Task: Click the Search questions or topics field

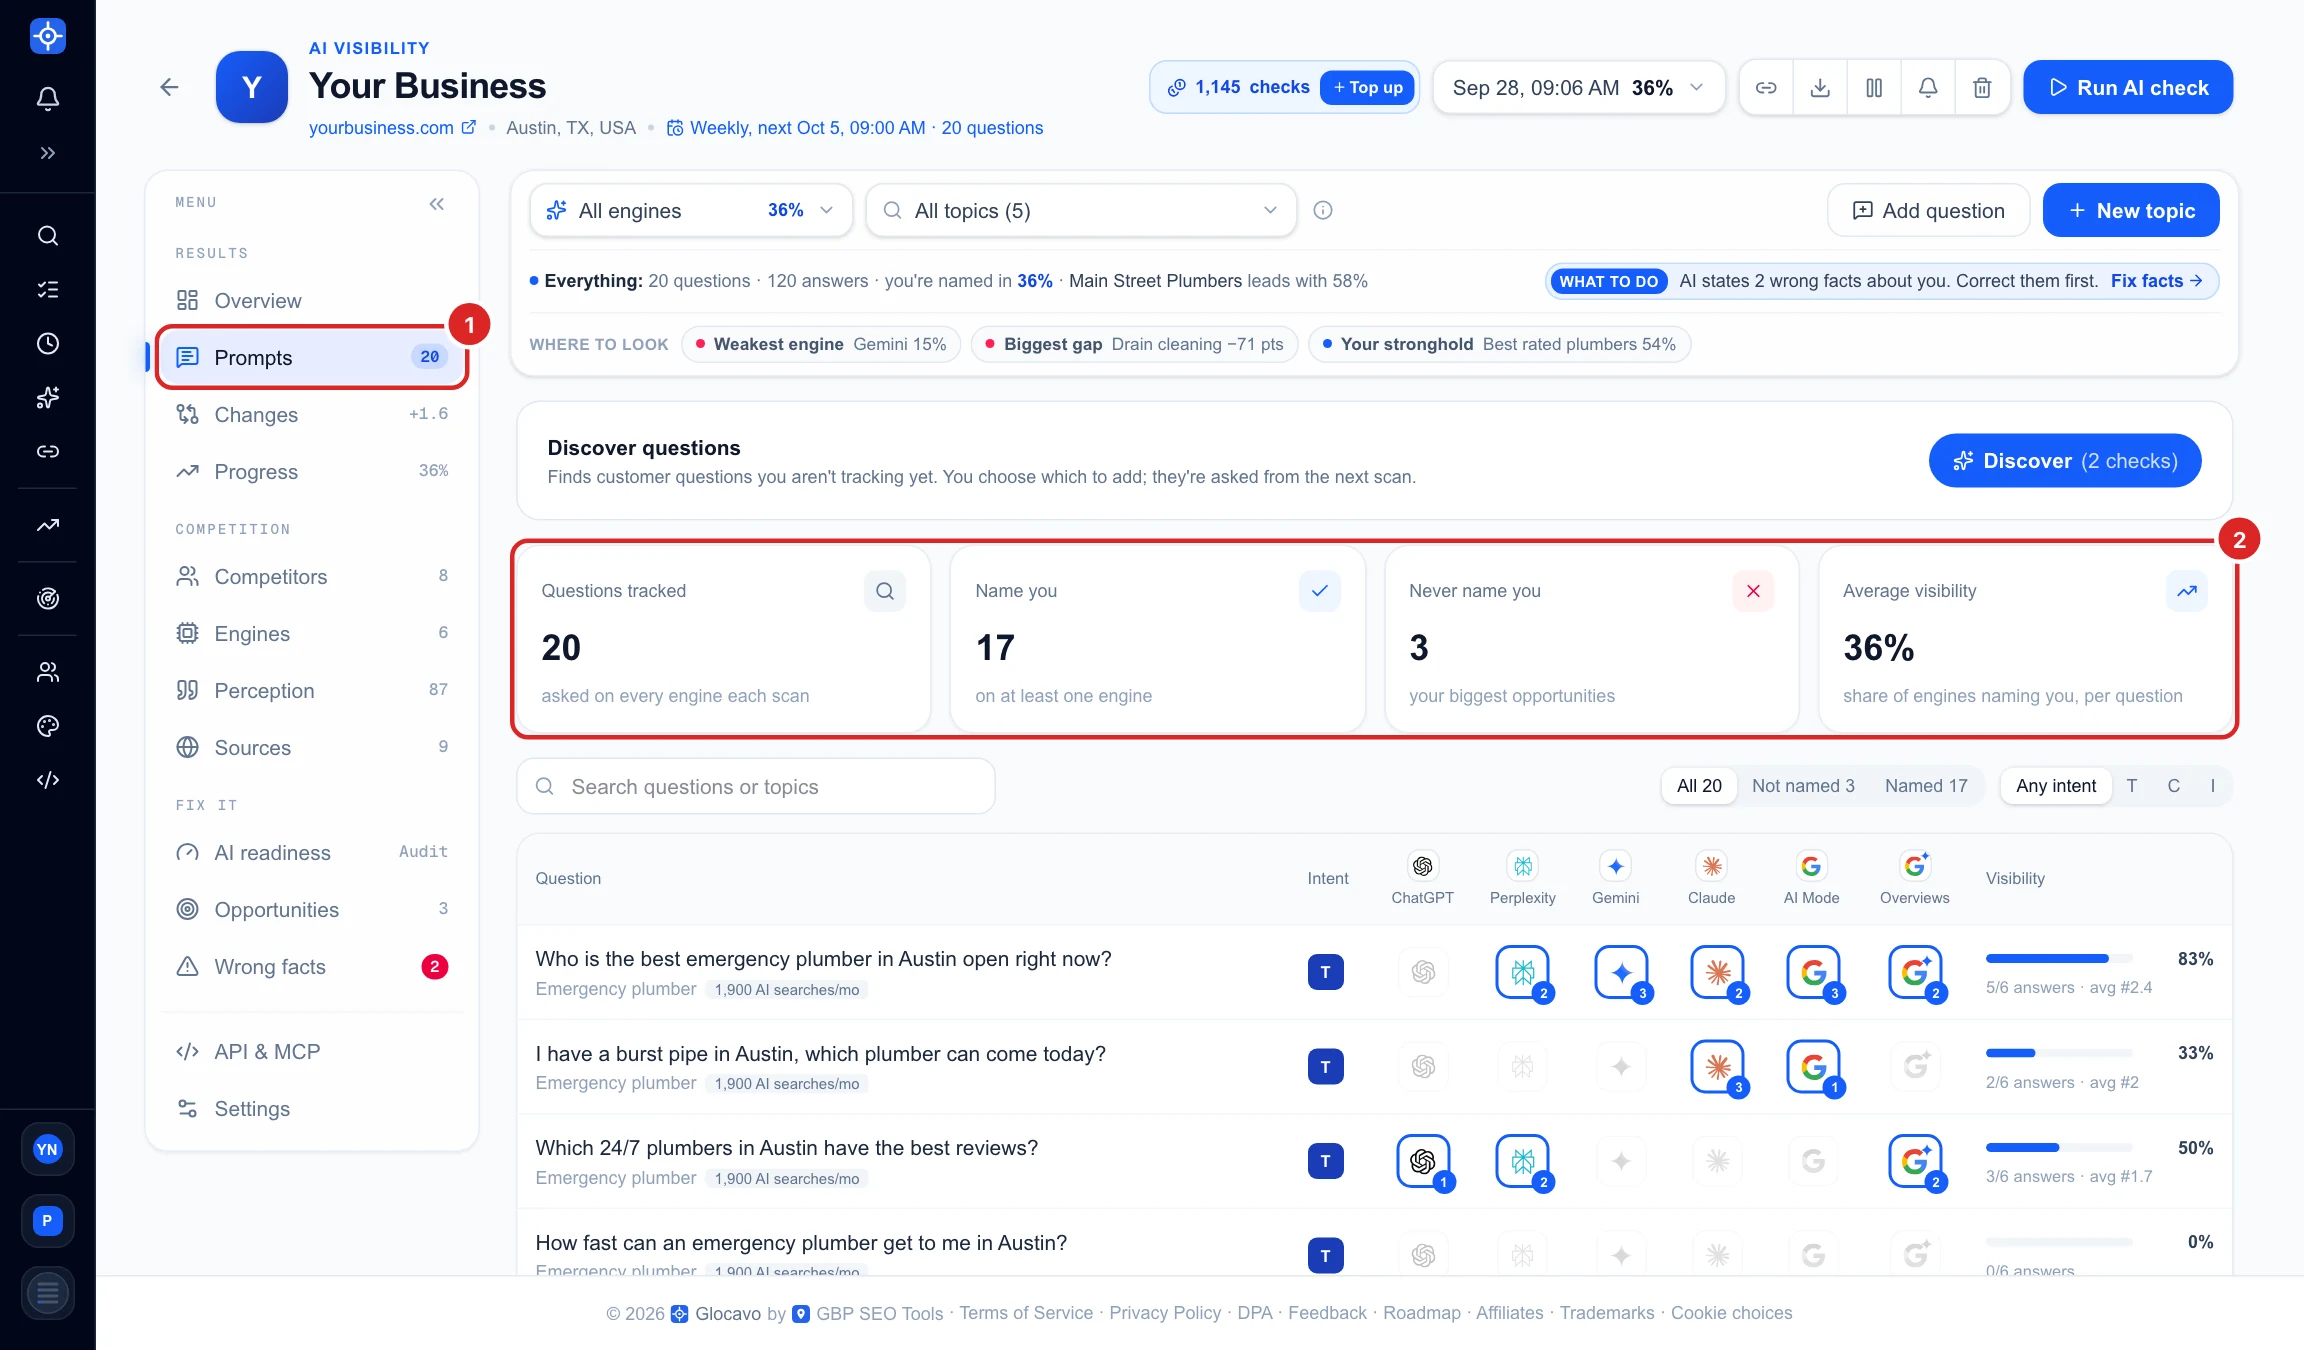Action: point(756,787)
